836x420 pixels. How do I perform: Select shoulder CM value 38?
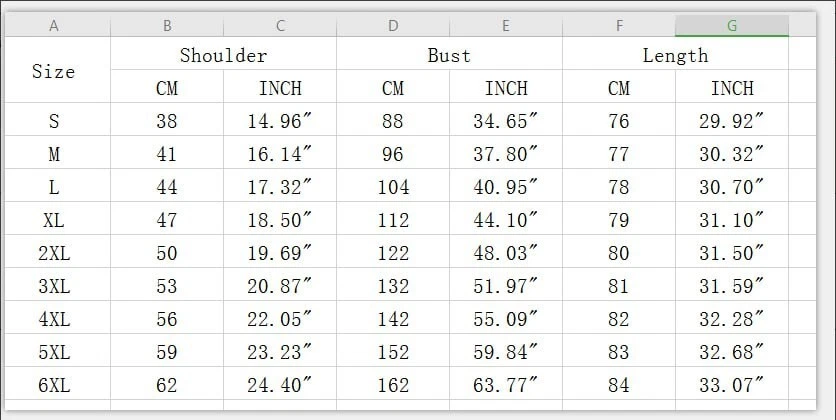(167, 122)
